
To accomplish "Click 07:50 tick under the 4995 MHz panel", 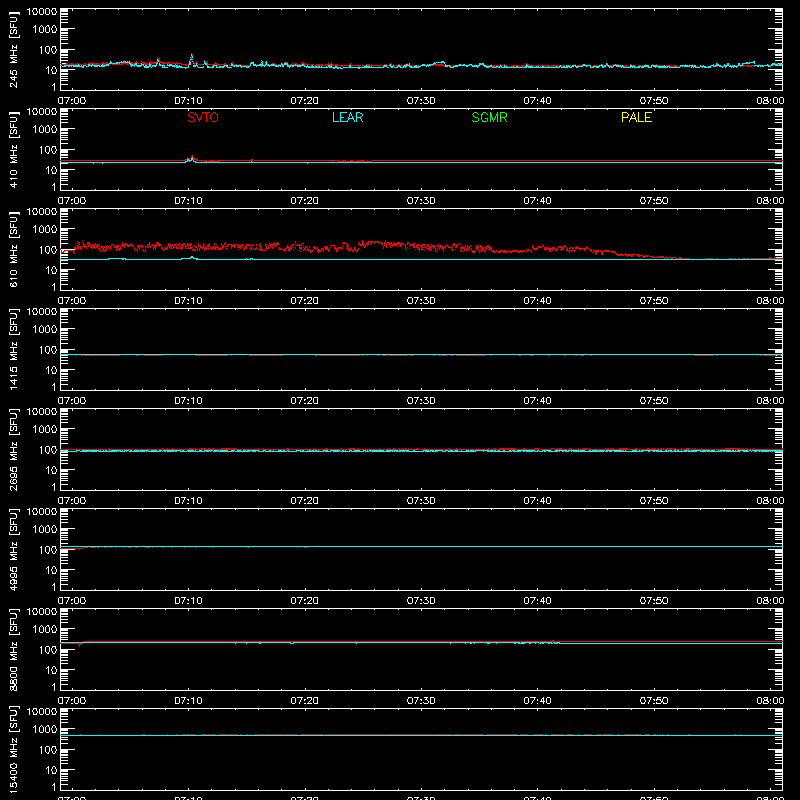I will (654, 601).
